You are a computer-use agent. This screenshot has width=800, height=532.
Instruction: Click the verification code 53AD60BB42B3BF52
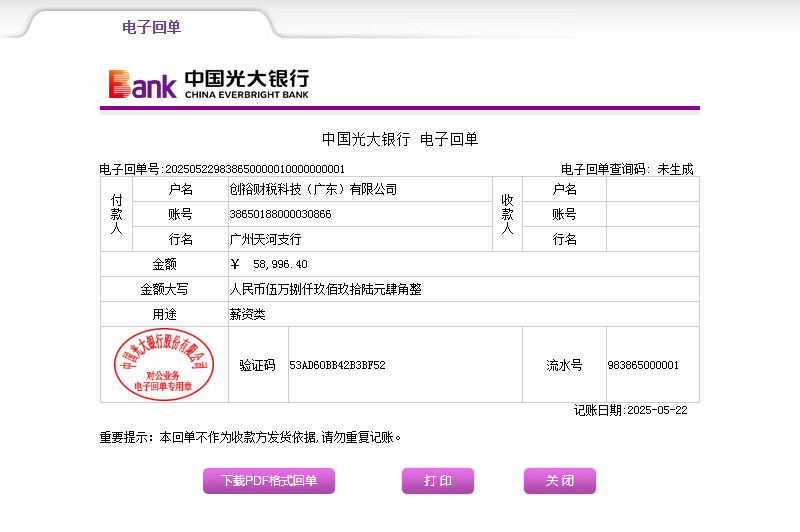(x=337, y=365)
